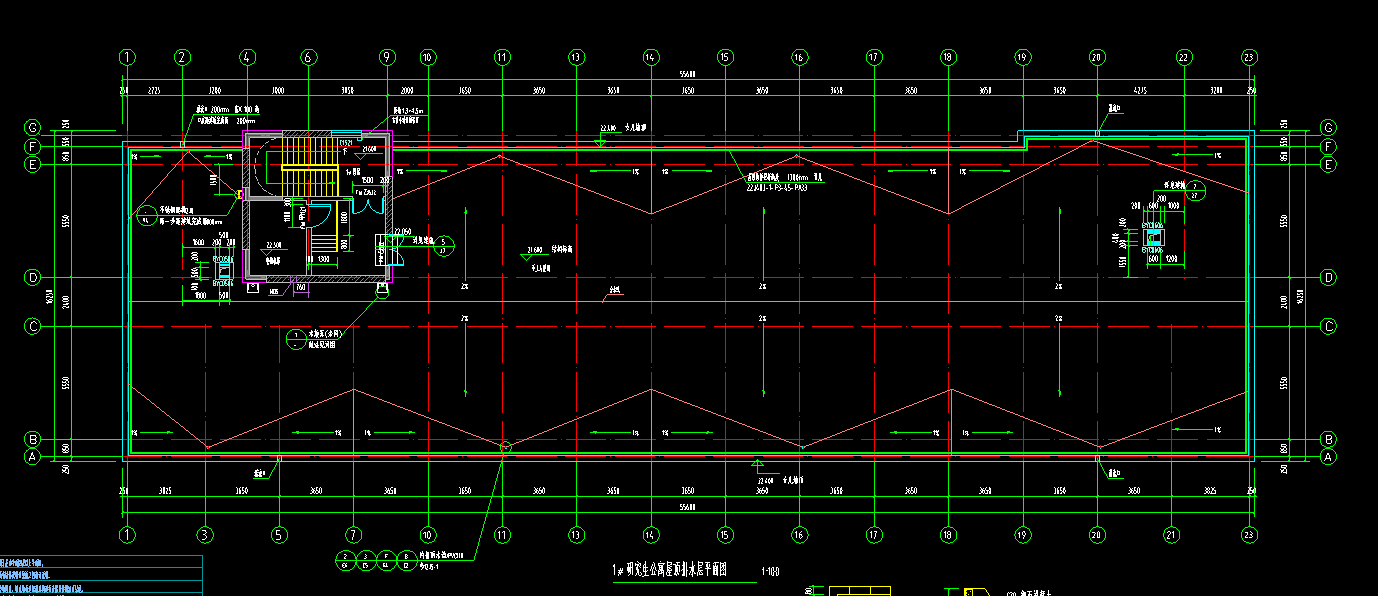This screenshot has width=1378, height=596.
Task: Click the 22.500 elevation marker
Action: [275, 245]
